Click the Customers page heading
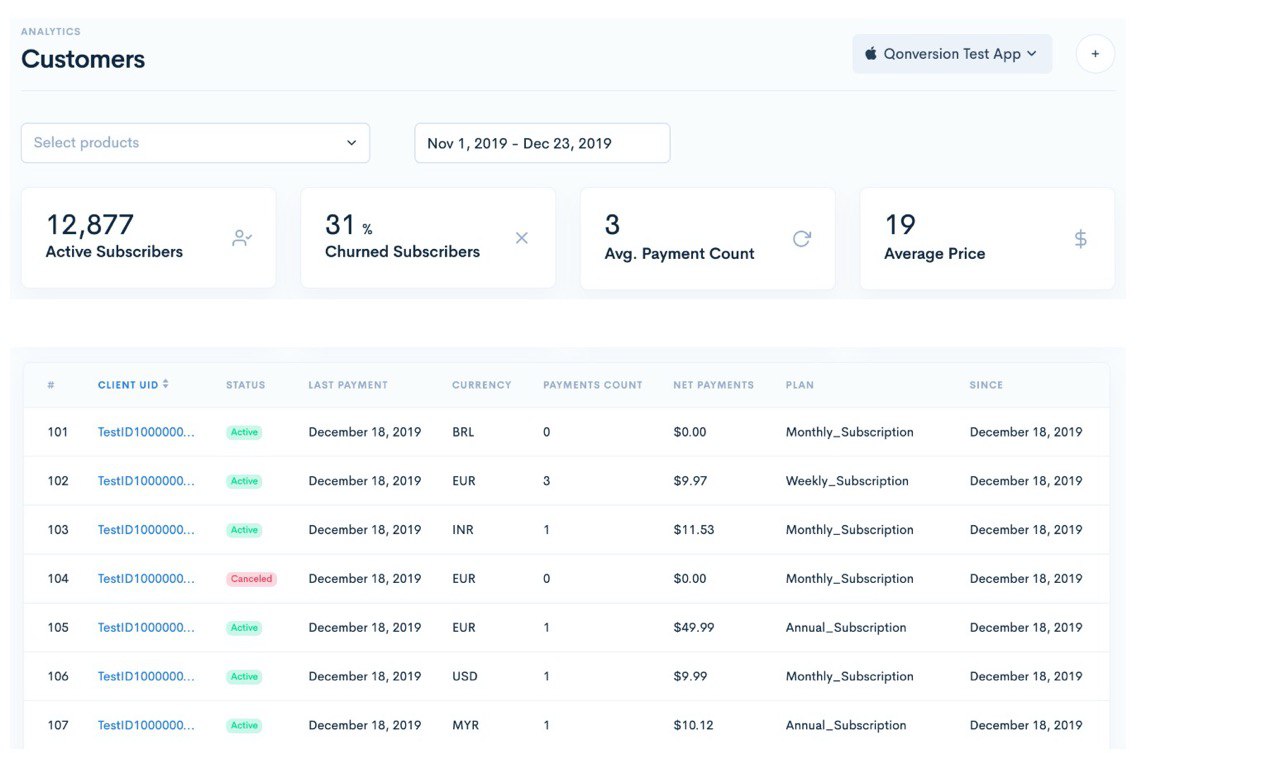The image size is (1280, 764). pos(83,59)
